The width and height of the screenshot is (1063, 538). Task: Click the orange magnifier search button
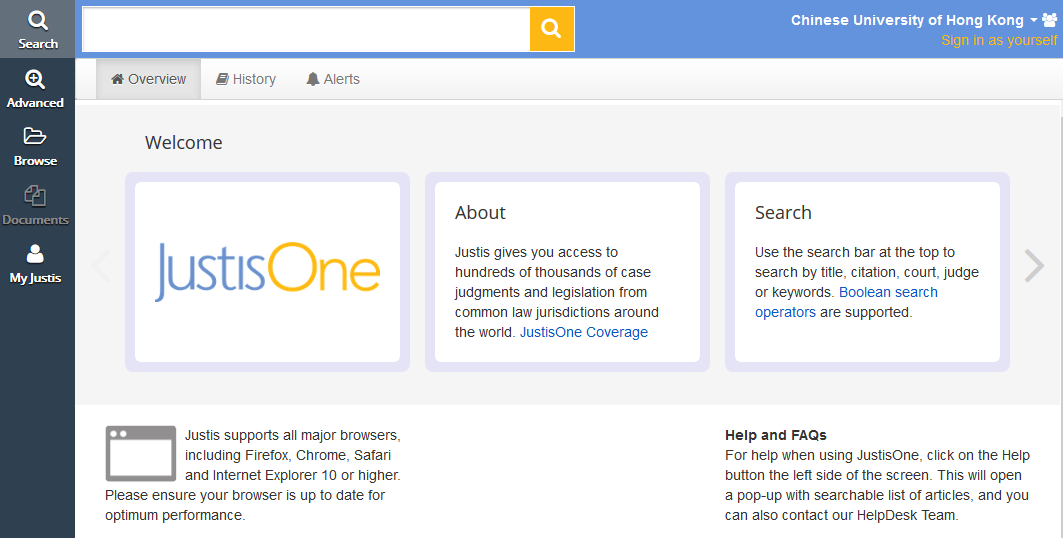pyautogui.click(x=551, y=28)
